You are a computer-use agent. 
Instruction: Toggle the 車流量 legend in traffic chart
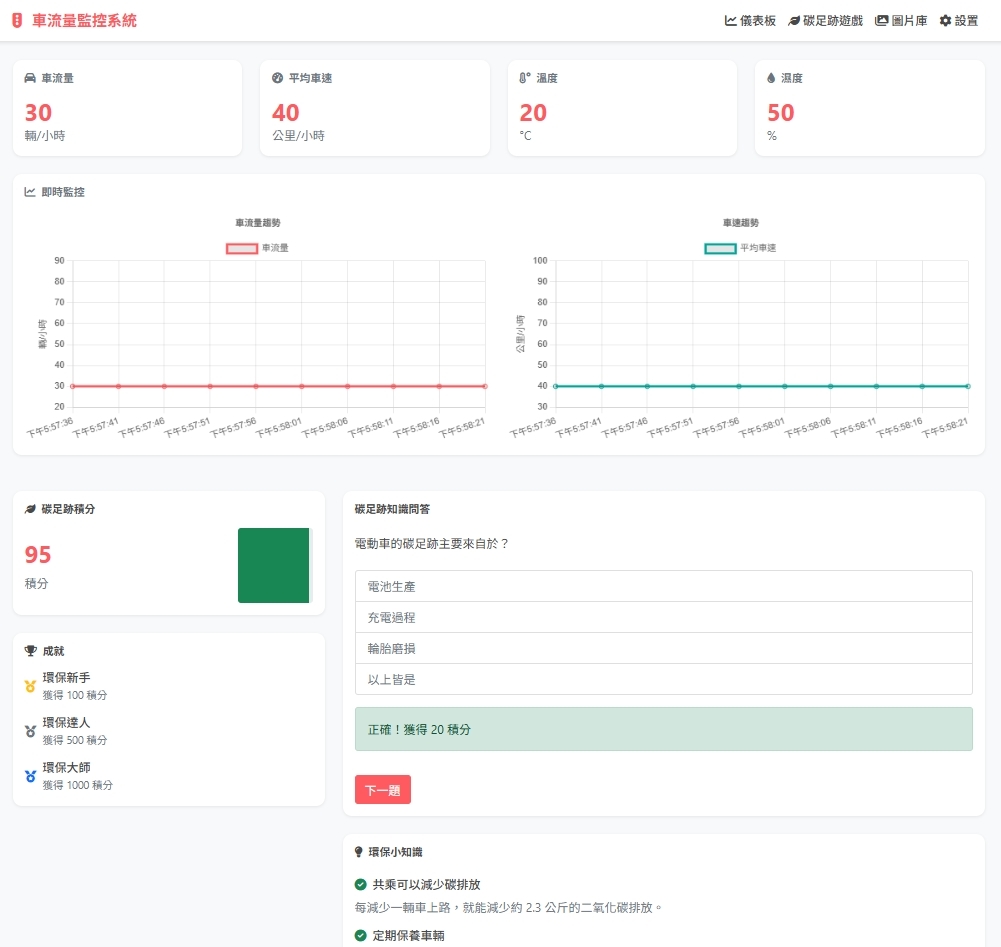(x=258, y=248)
